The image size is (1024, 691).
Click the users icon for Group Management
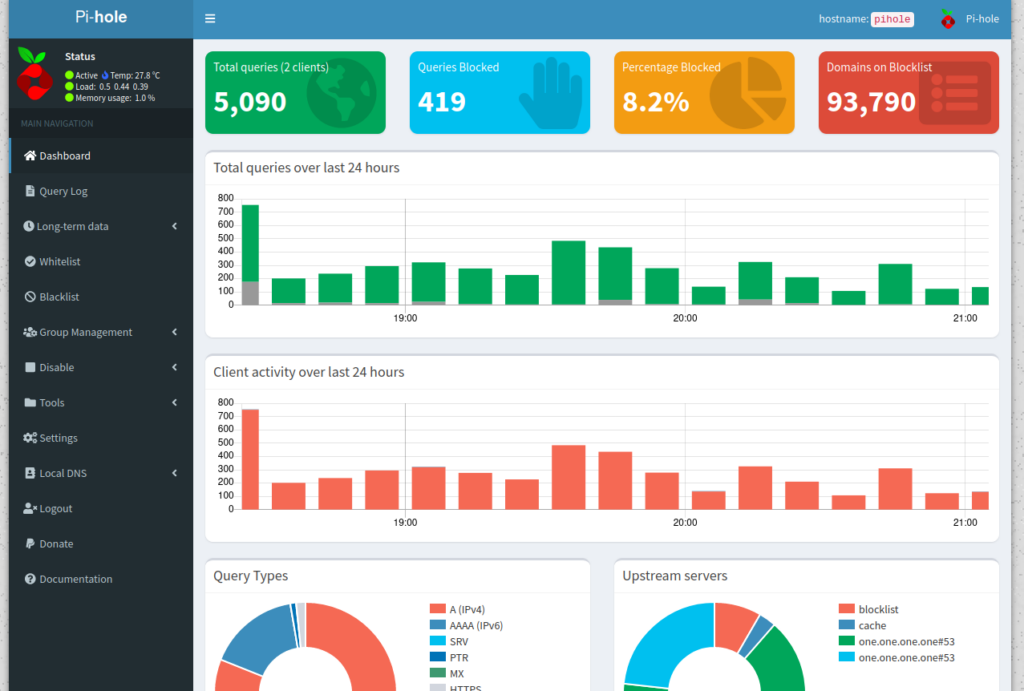click(x=30, y=332)
